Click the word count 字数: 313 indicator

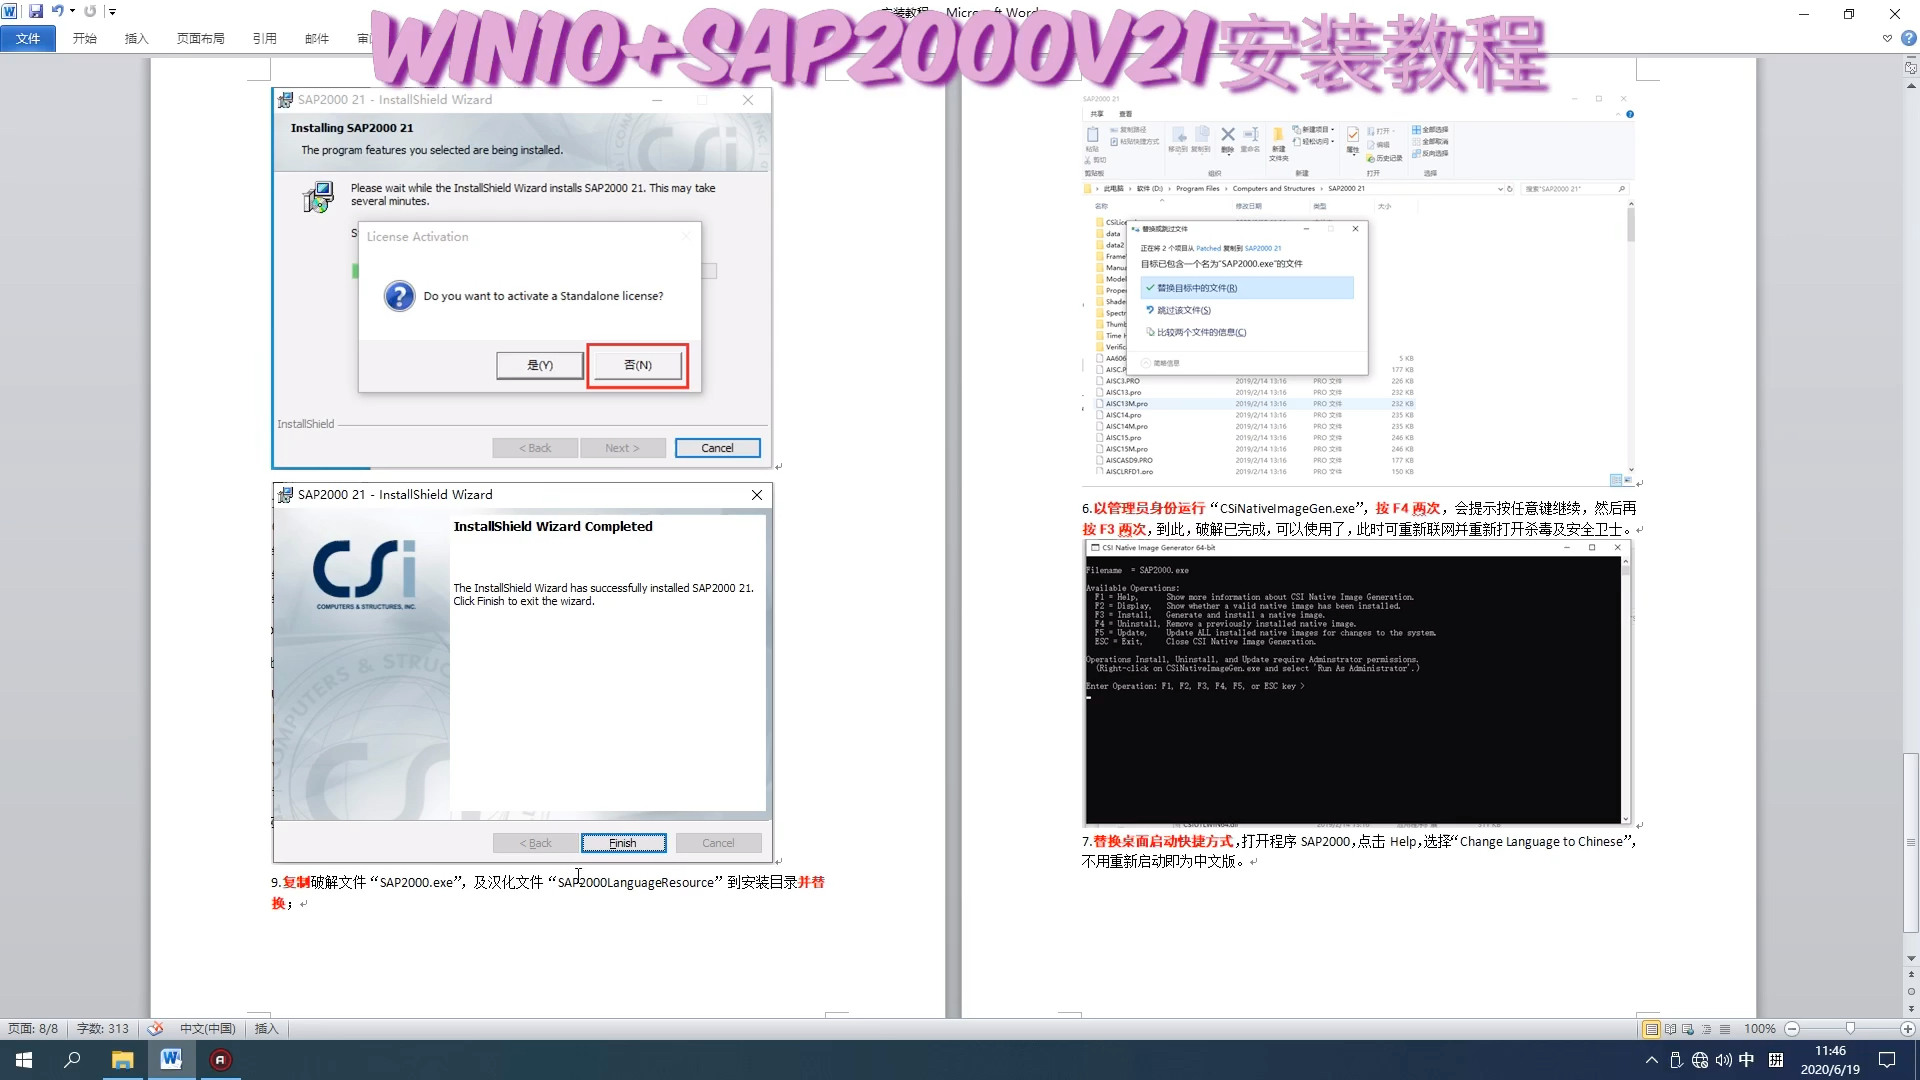(103, 1029)
